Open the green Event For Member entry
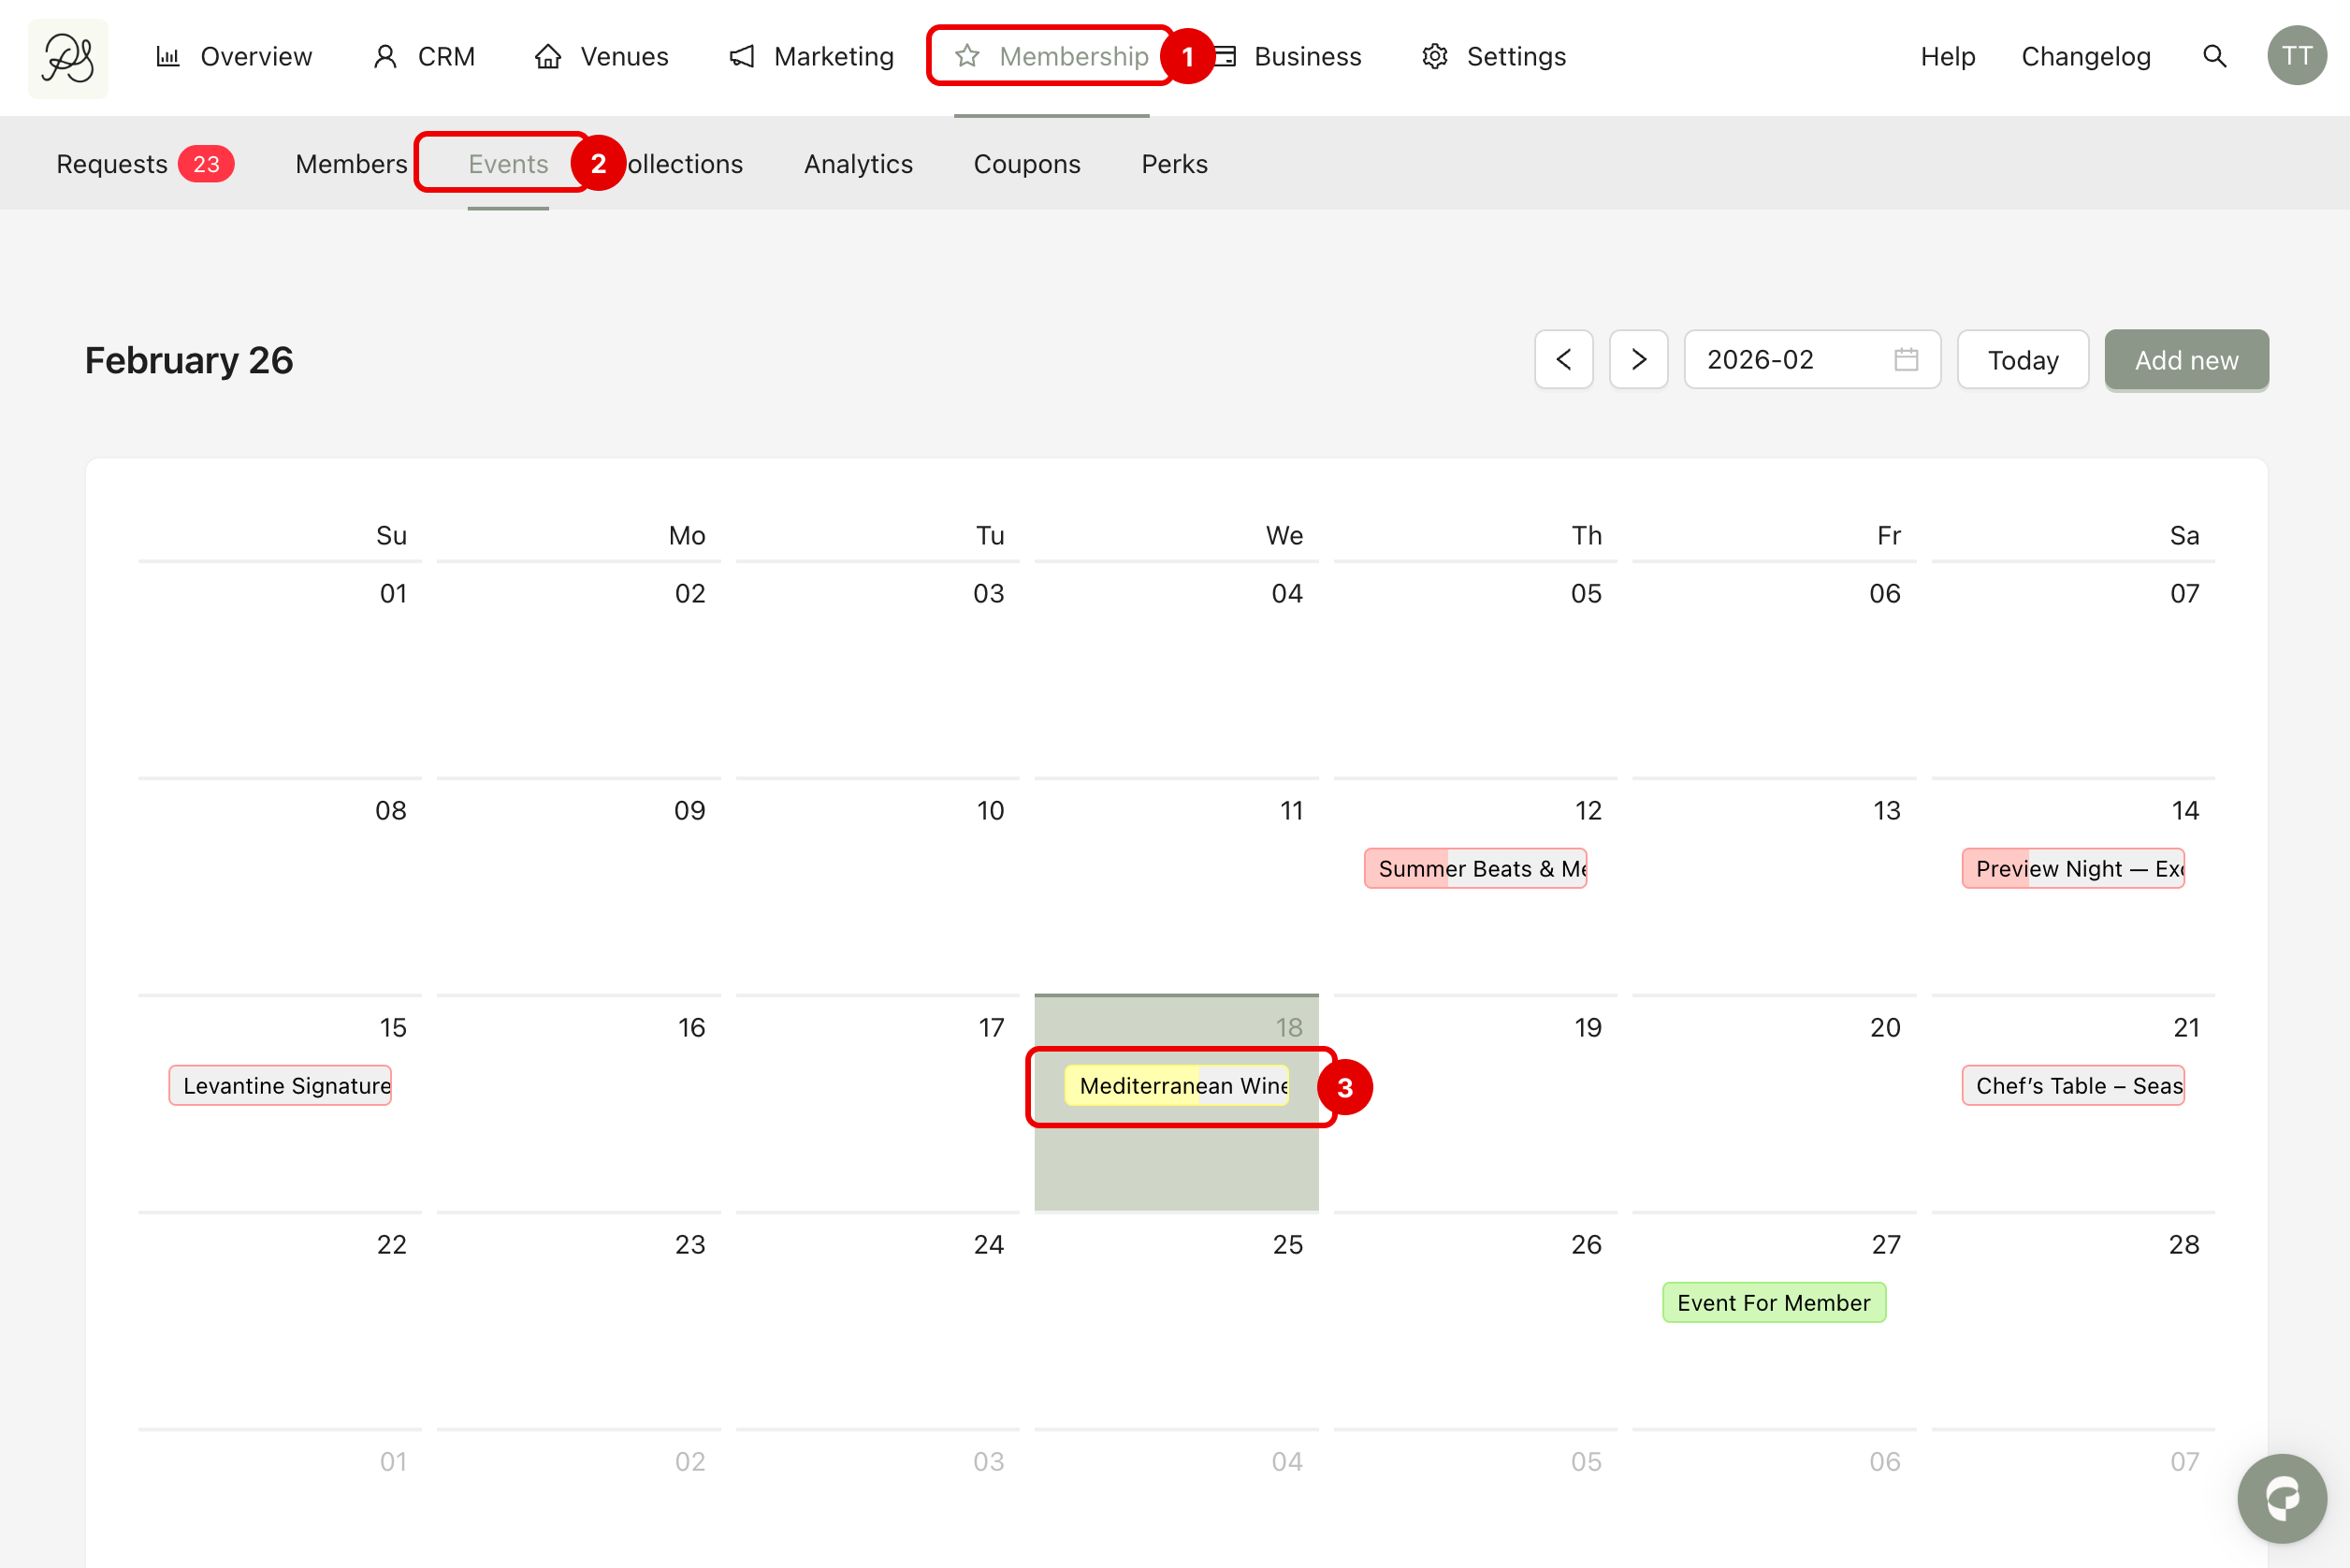 pyautogui.click(x=1773, y=1303)
